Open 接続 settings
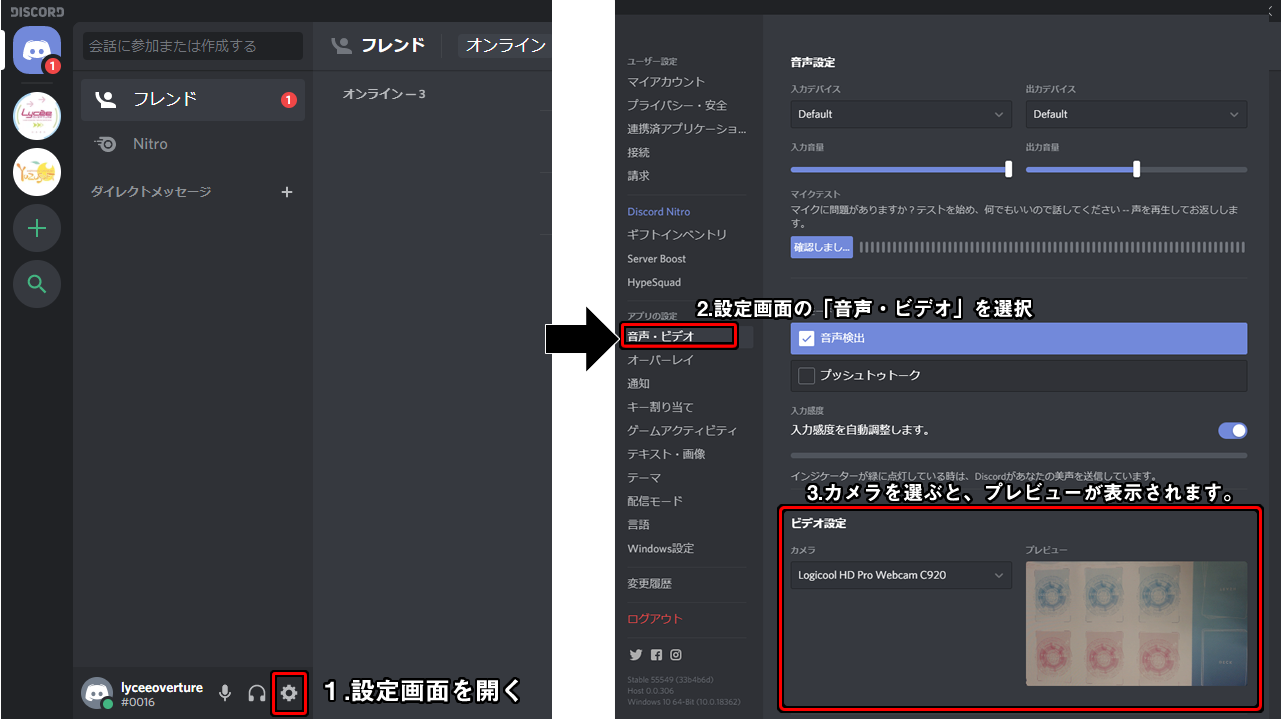This screenshot has width=1281, height=719. tap(639, 153)
